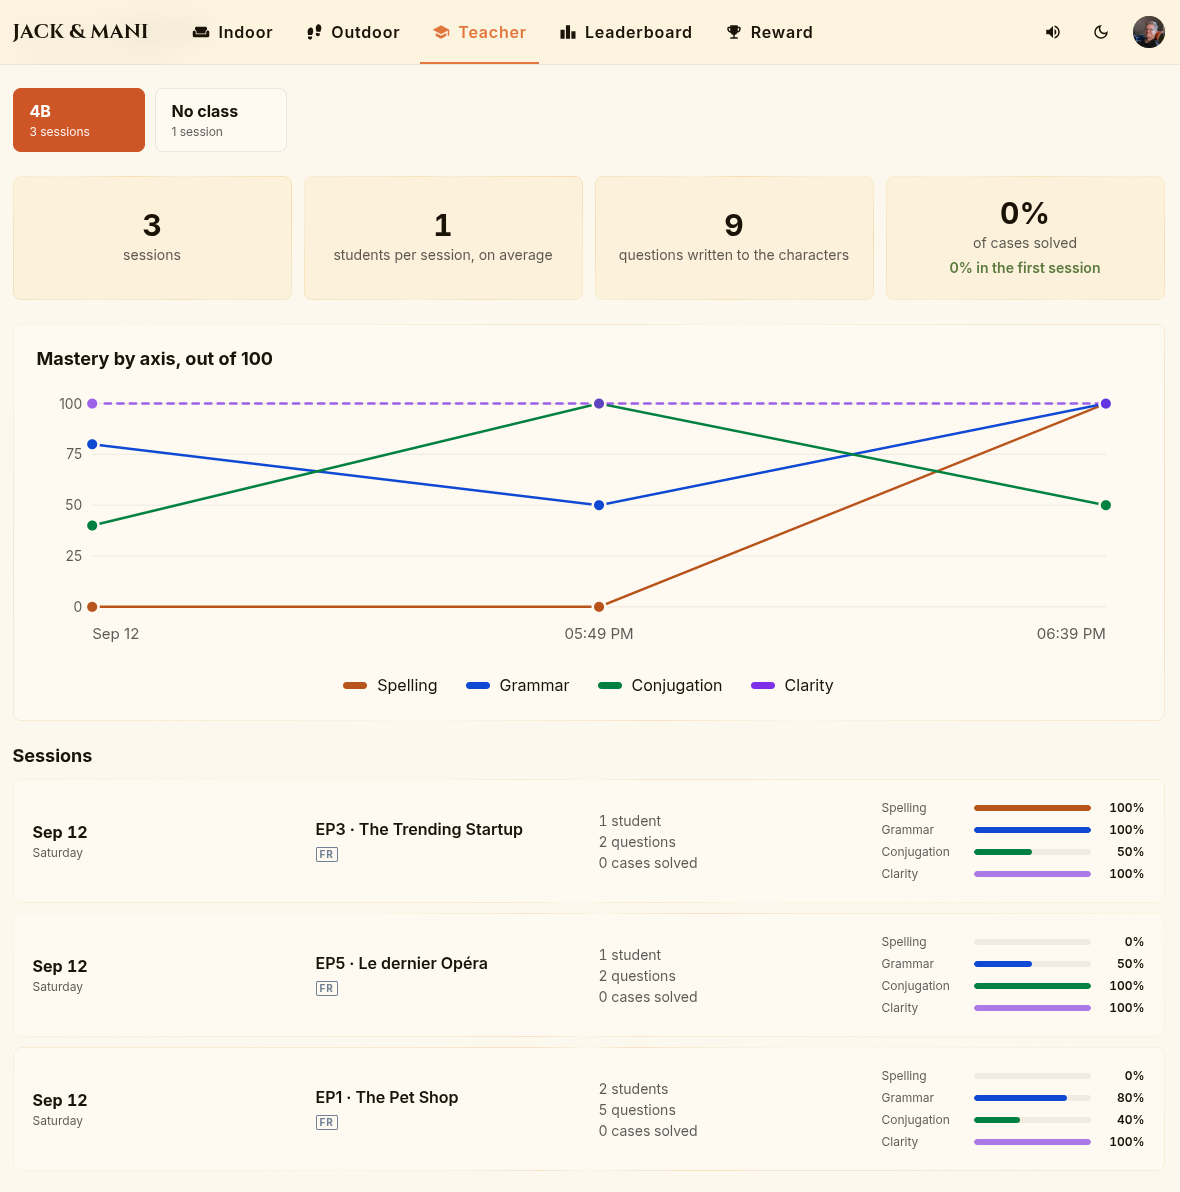Click the EP1 Grammar 80% progress bar
Image resolution: width=1180 pixels, height=1192 pixels.
[x=1032, y=1098]
